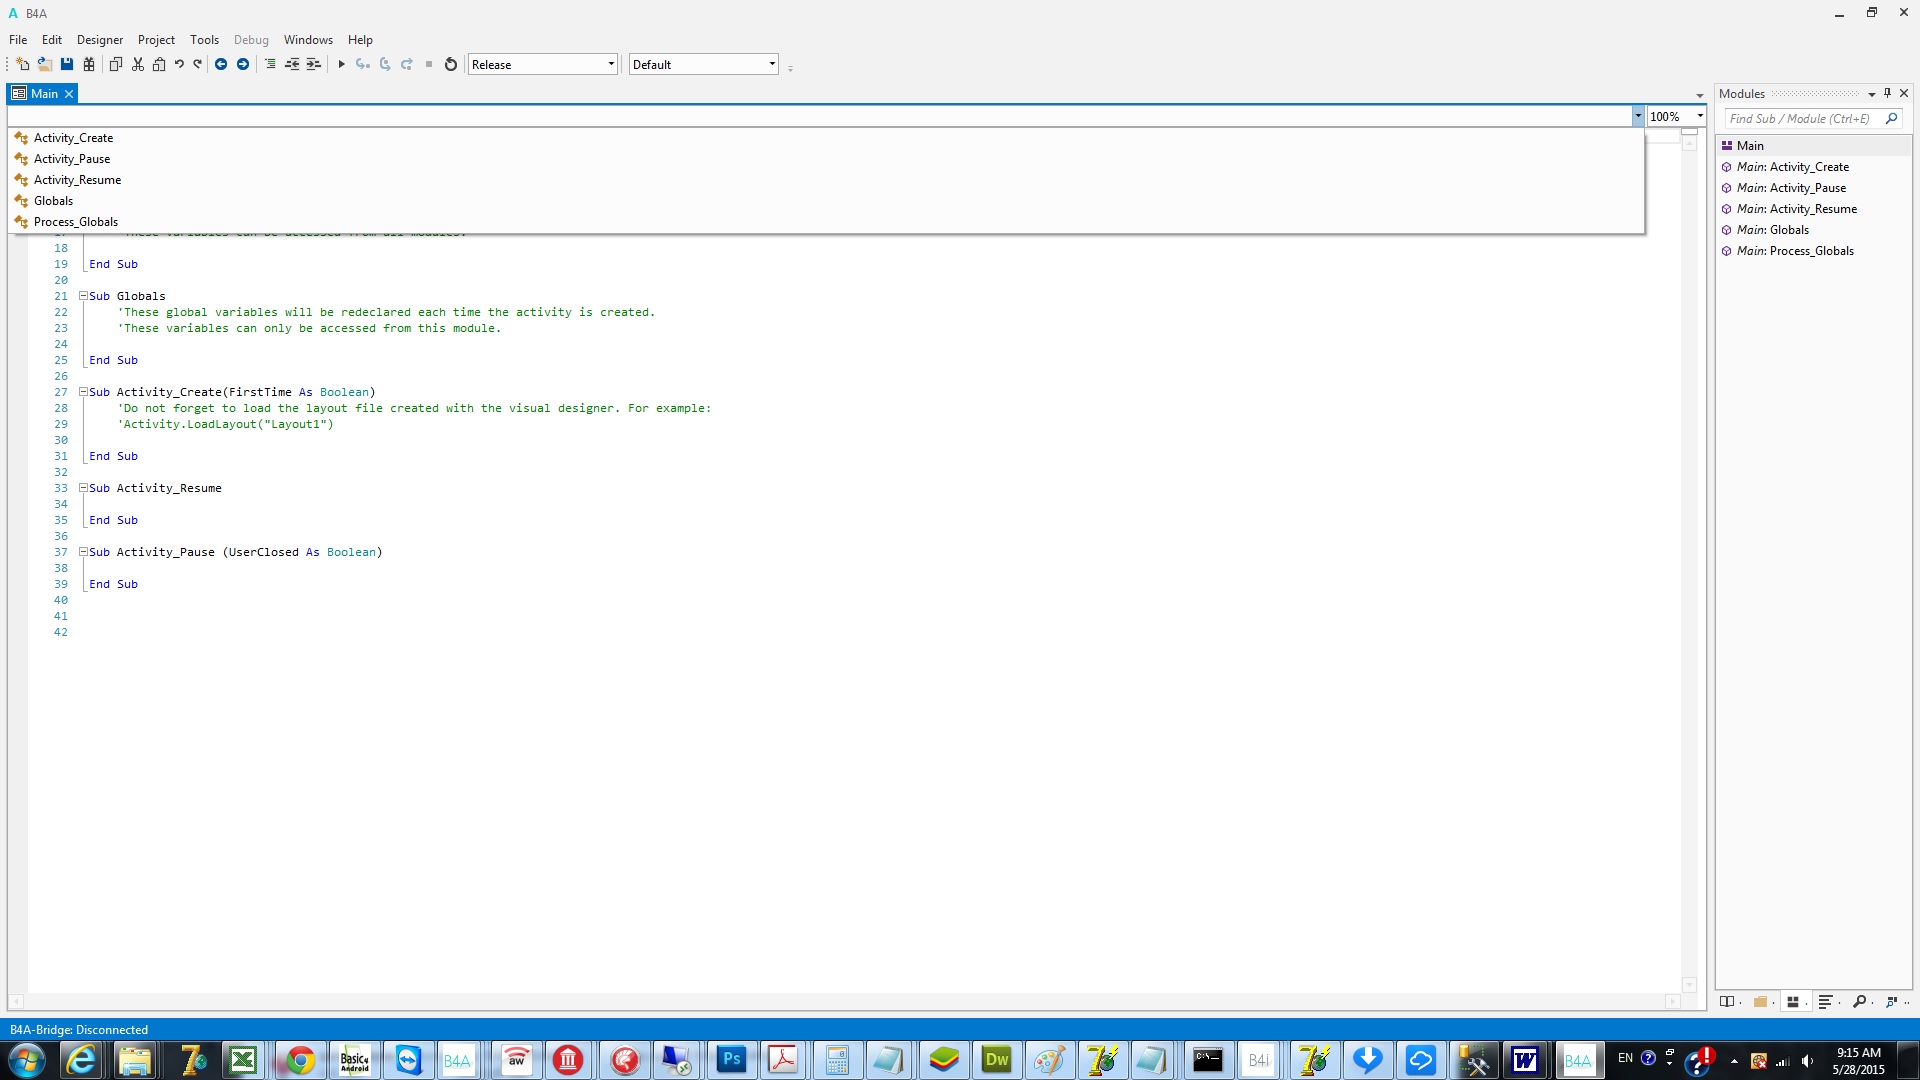Collapse the Sub Activity_Resume code block

pyautogui.click(x=83, y=488)
